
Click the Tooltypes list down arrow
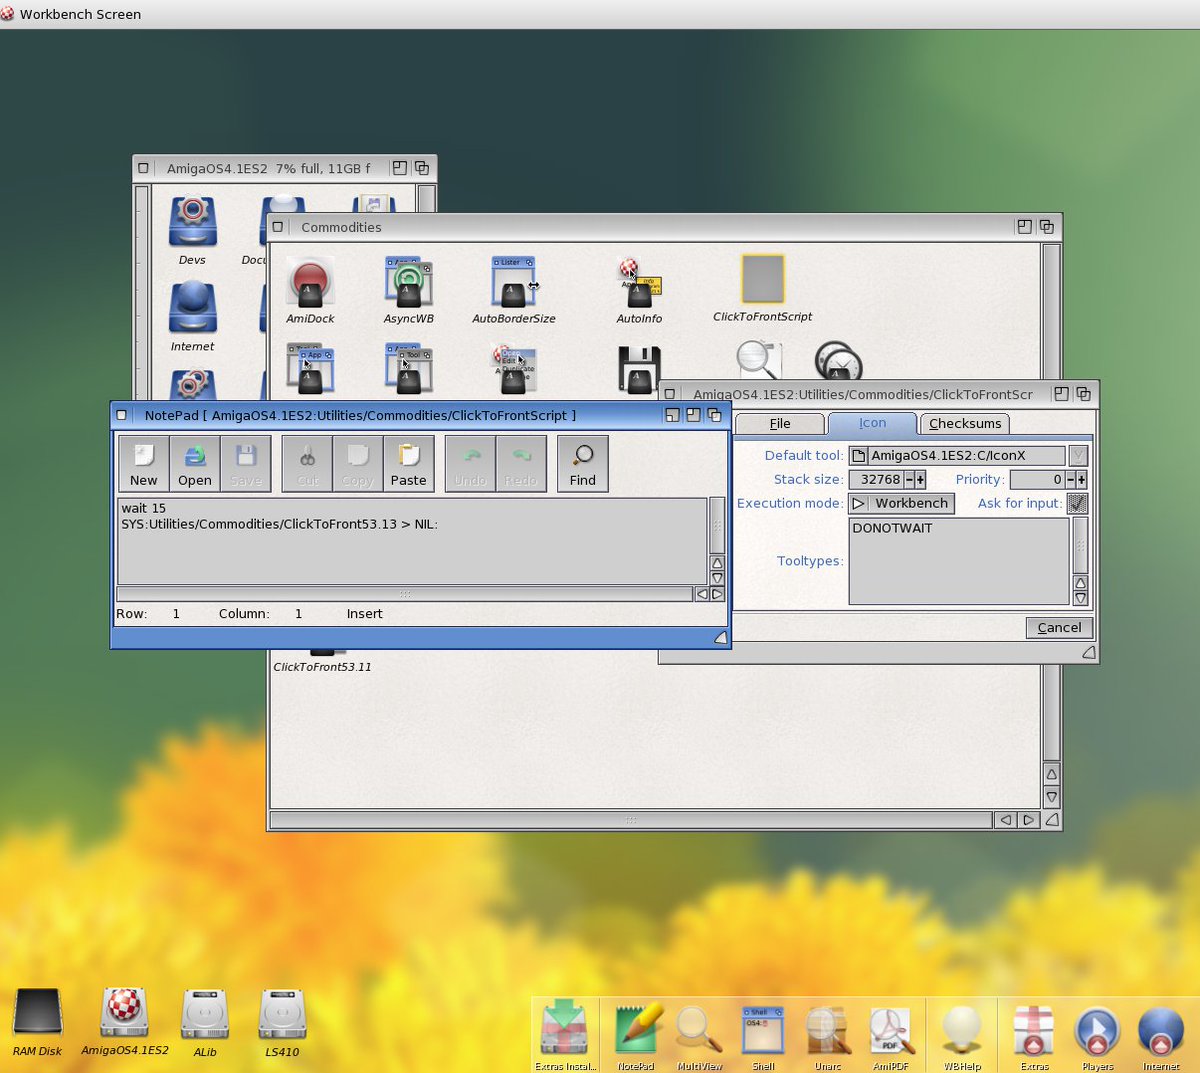point(1080,597)
